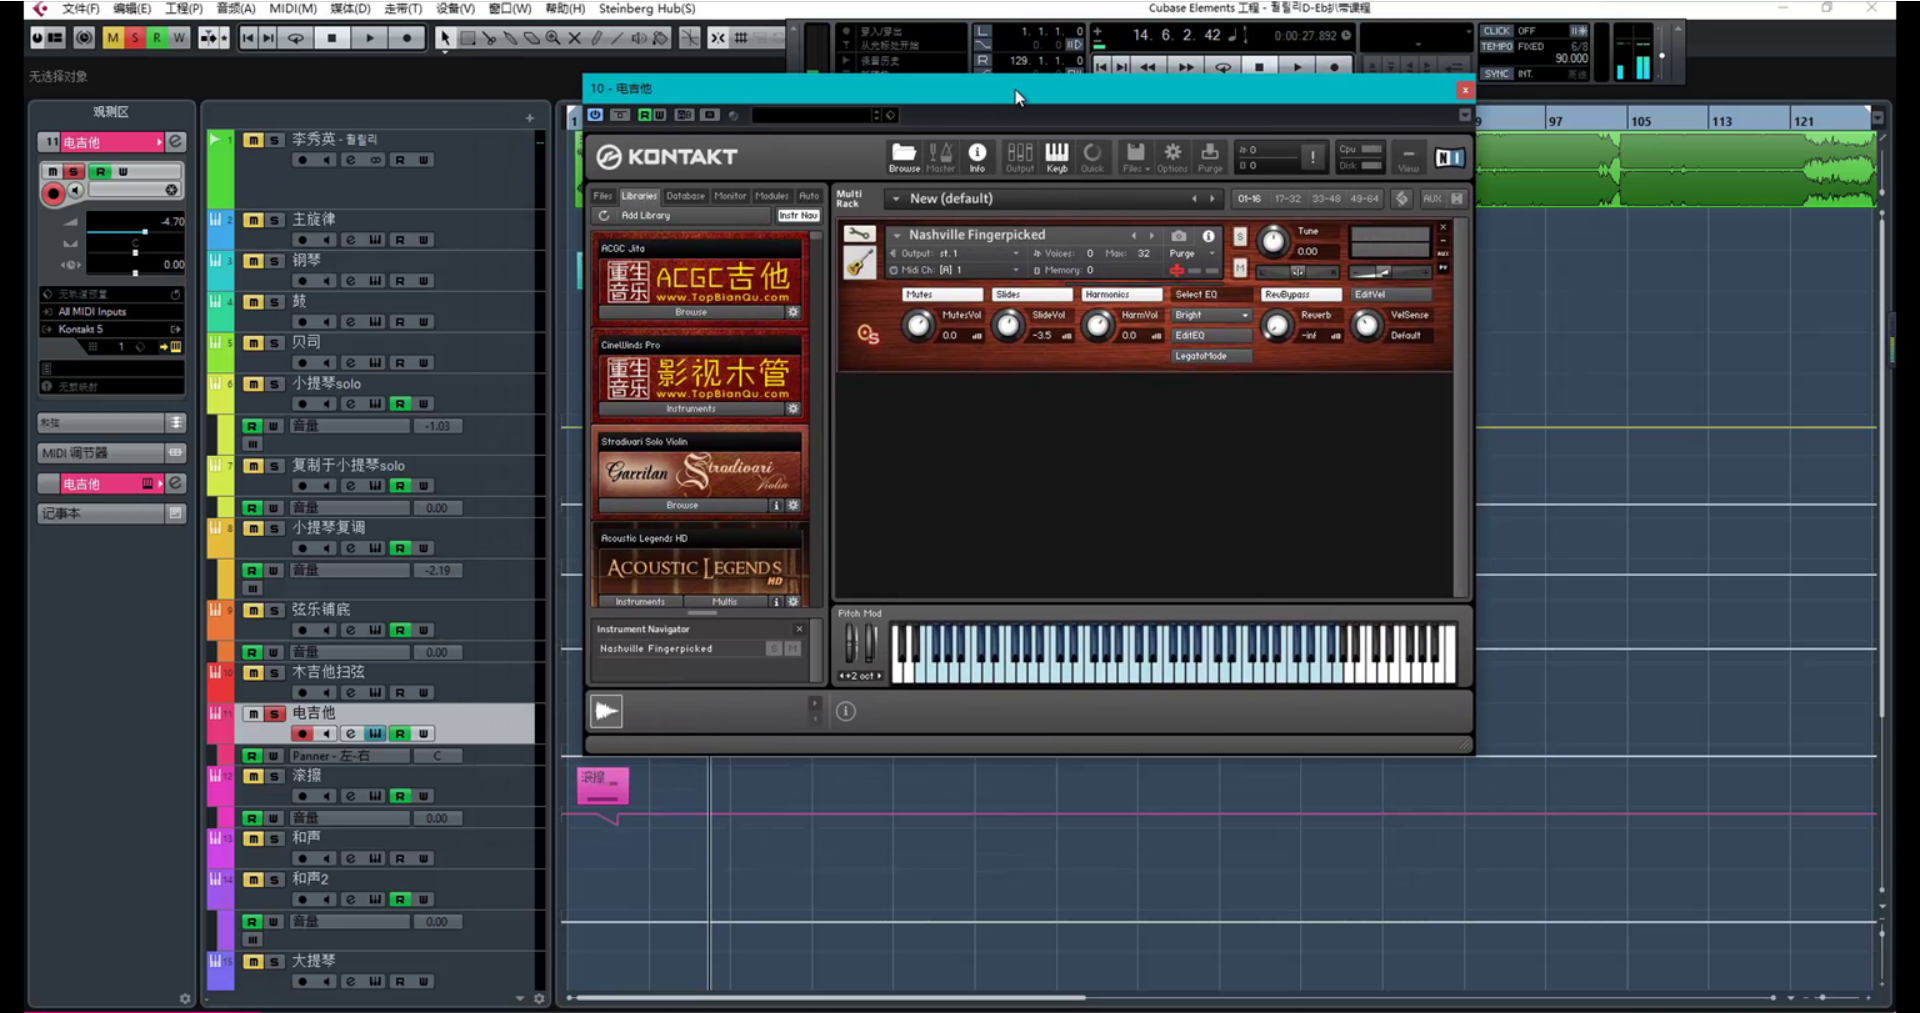Adjust the Reverb knob

pyautogui.click(x=1276, y=325)
